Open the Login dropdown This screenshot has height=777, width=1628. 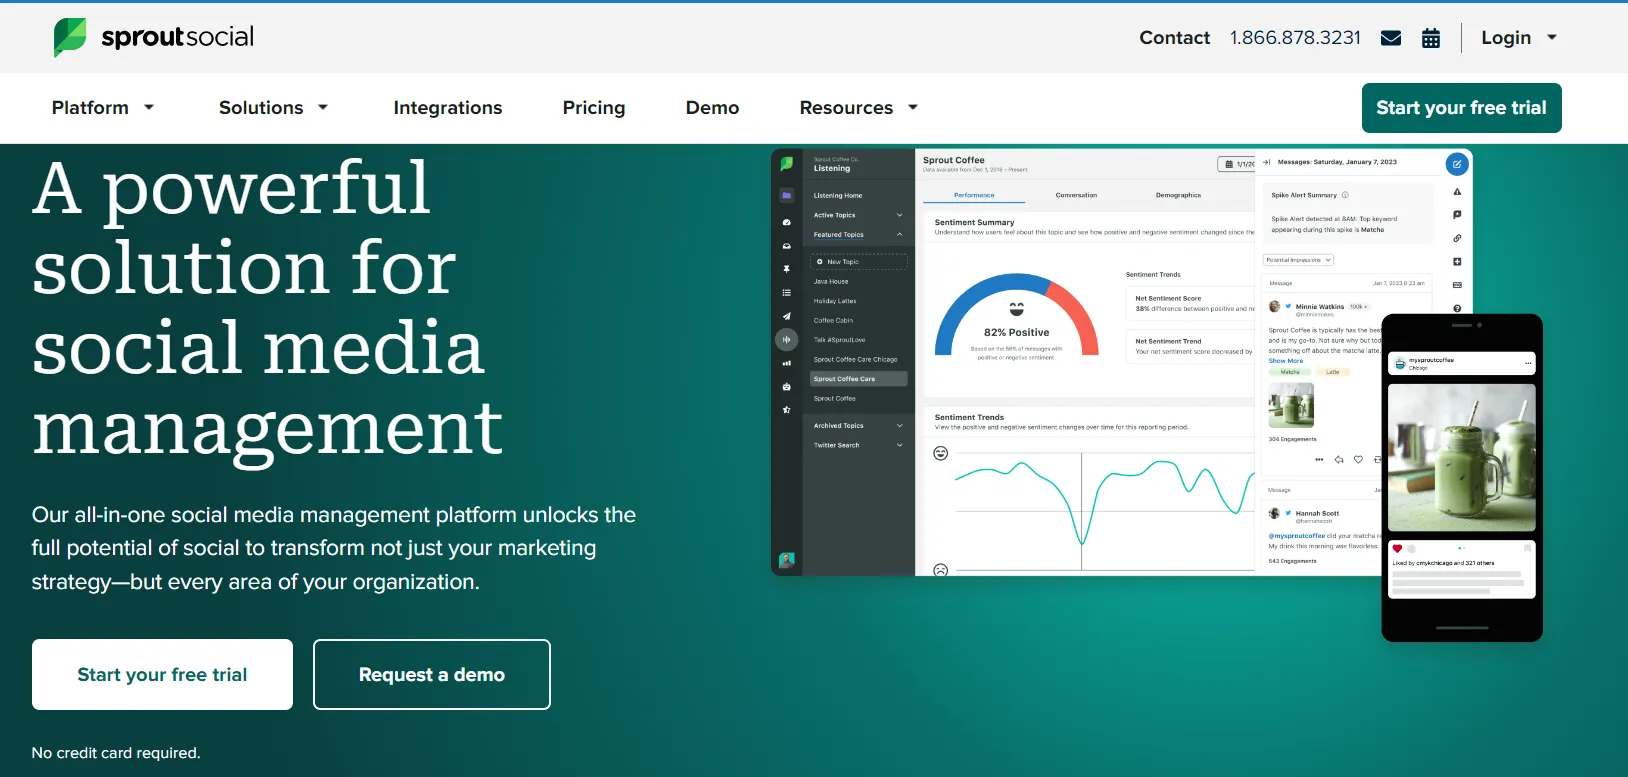point(1519,38)
